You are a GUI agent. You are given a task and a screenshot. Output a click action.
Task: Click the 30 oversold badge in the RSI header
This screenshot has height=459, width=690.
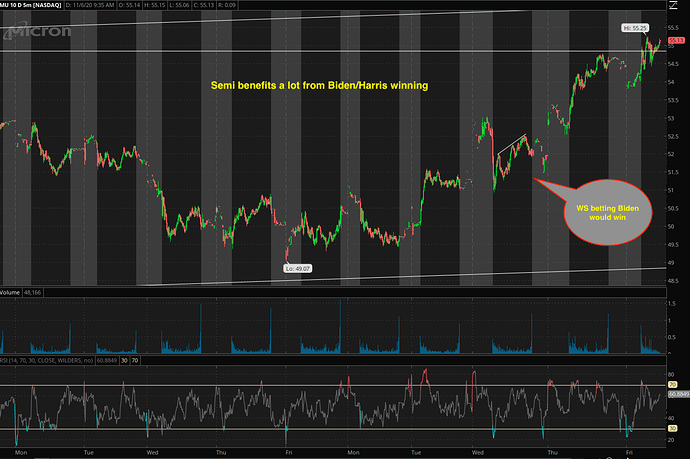[x=125, y=361]
